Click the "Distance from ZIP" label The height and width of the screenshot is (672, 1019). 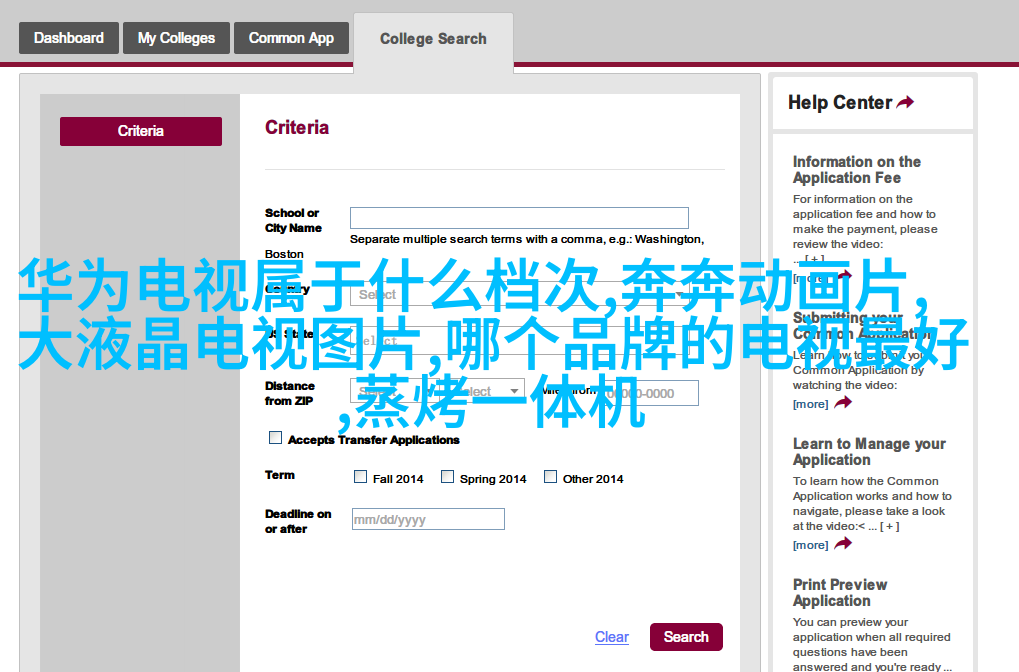[290, 393]
